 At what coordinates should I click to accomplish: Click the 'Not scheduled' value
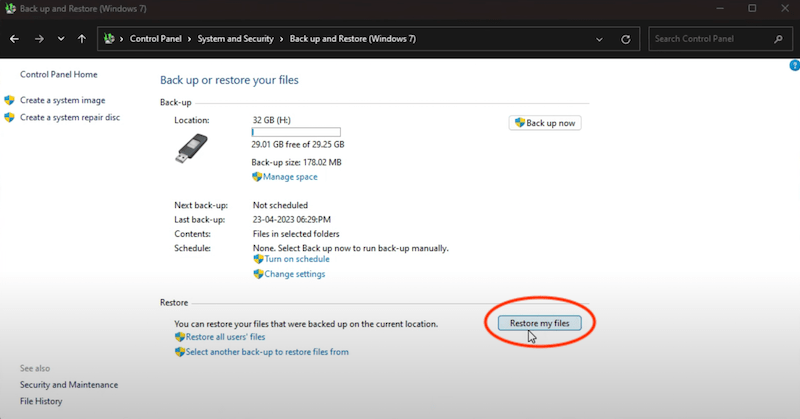[x=280, y=205]
